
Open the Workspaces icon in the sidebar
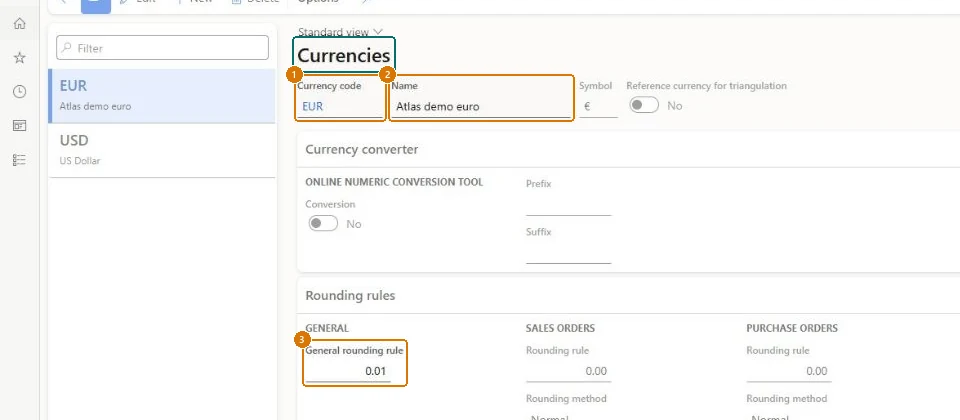(20, 126)
